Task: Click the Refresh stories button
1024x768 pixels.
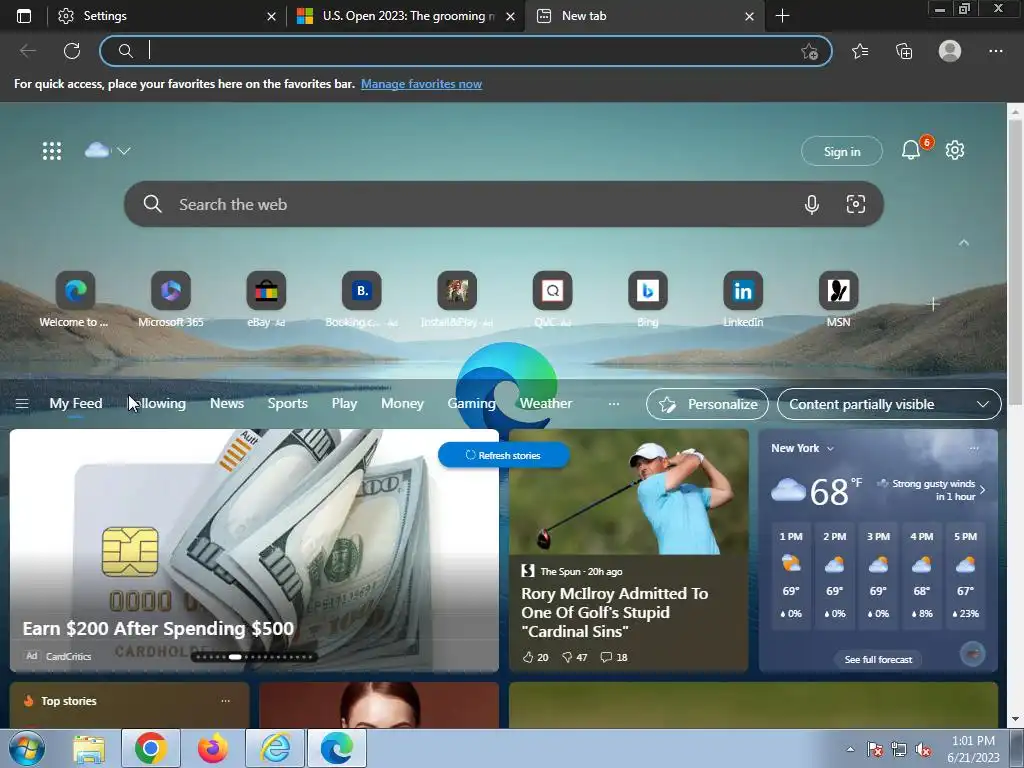Action: point(504,455)
